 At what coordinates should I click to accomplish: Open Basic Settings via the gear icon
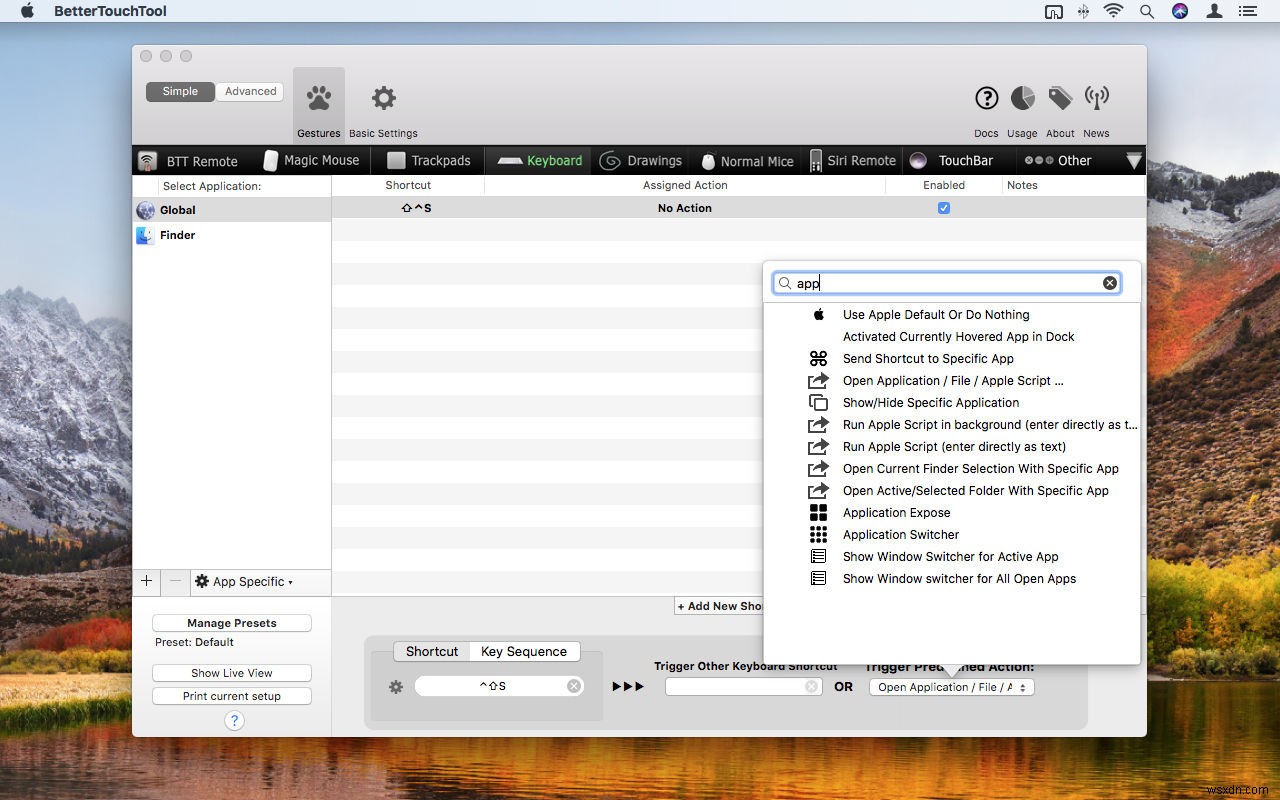point(382,96)
